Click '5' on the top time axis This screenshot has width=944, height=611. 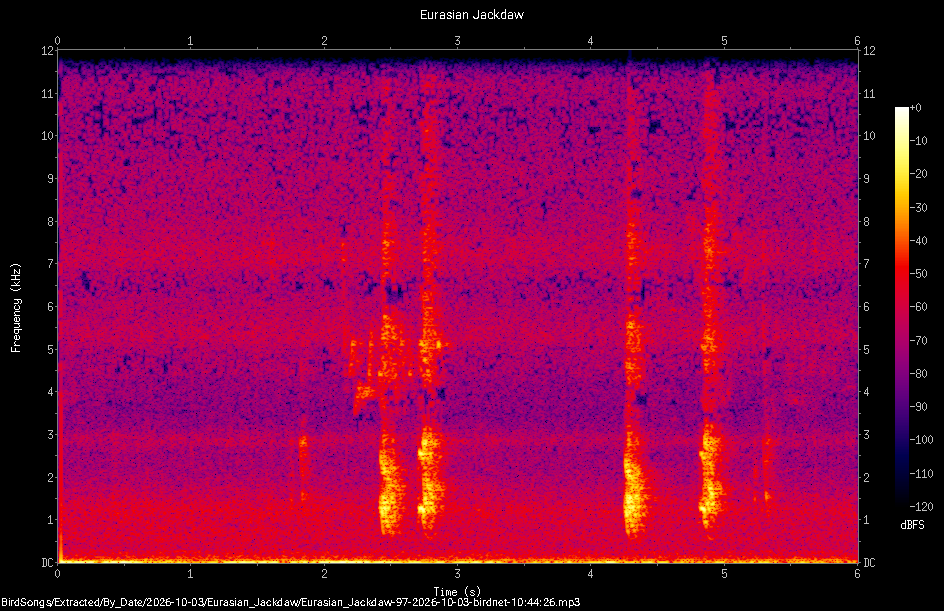click(x=724, y=41)
